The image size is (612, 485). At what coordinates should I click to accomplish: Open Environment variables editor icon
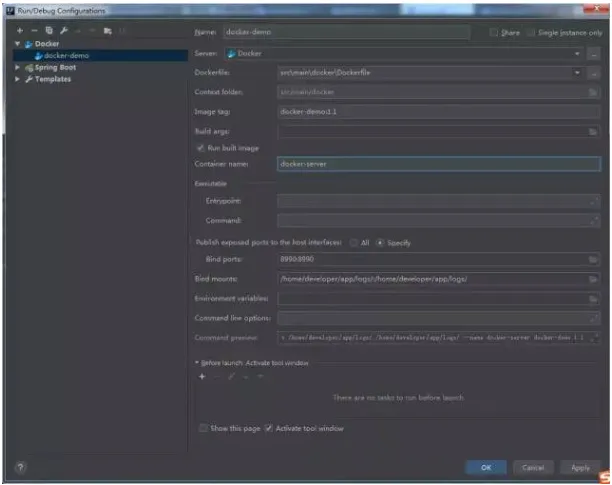[593, 299]
